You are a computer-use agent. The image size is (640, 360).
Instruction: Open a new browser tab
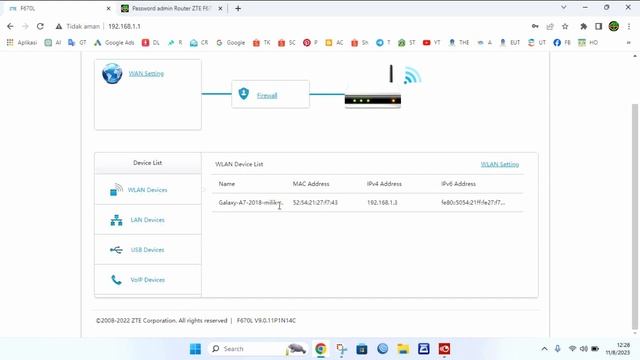pos(238,8)
